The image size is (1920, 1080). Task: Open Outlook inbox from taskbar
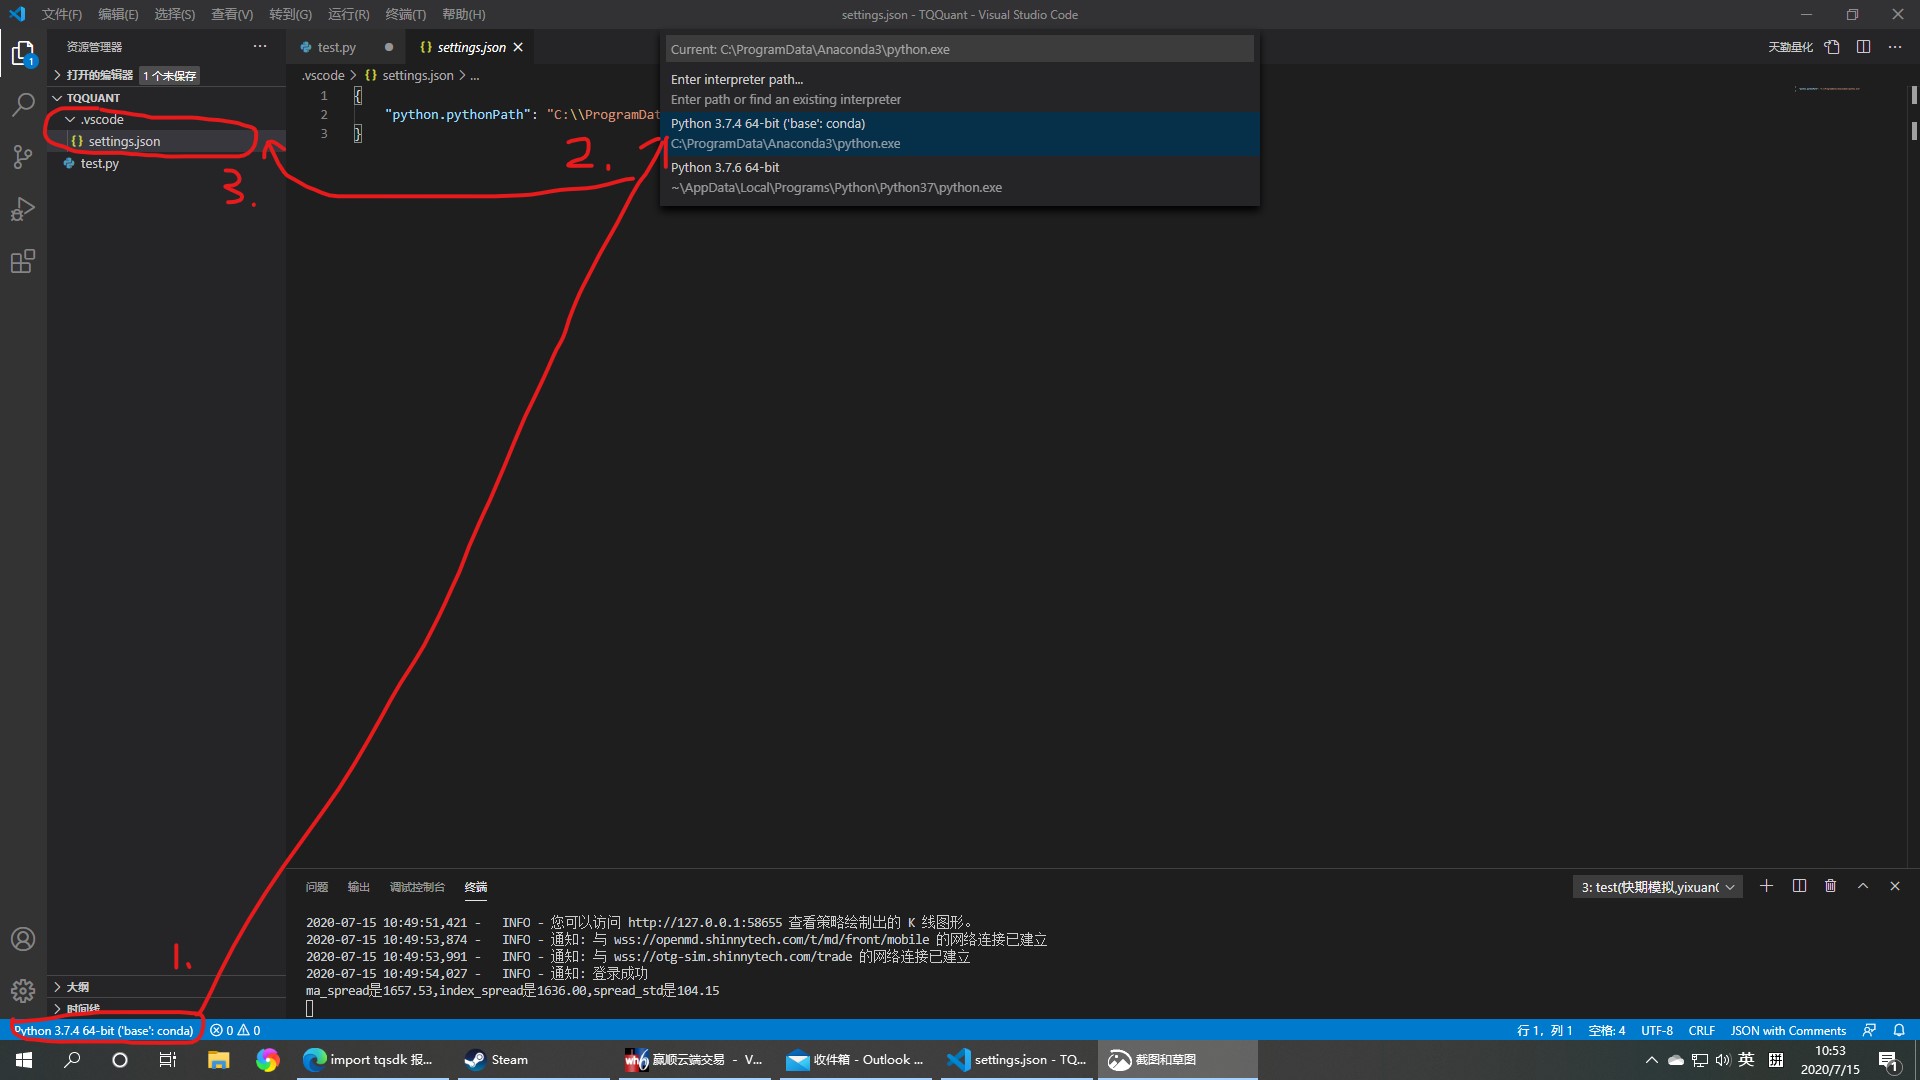pos(855,1060)
